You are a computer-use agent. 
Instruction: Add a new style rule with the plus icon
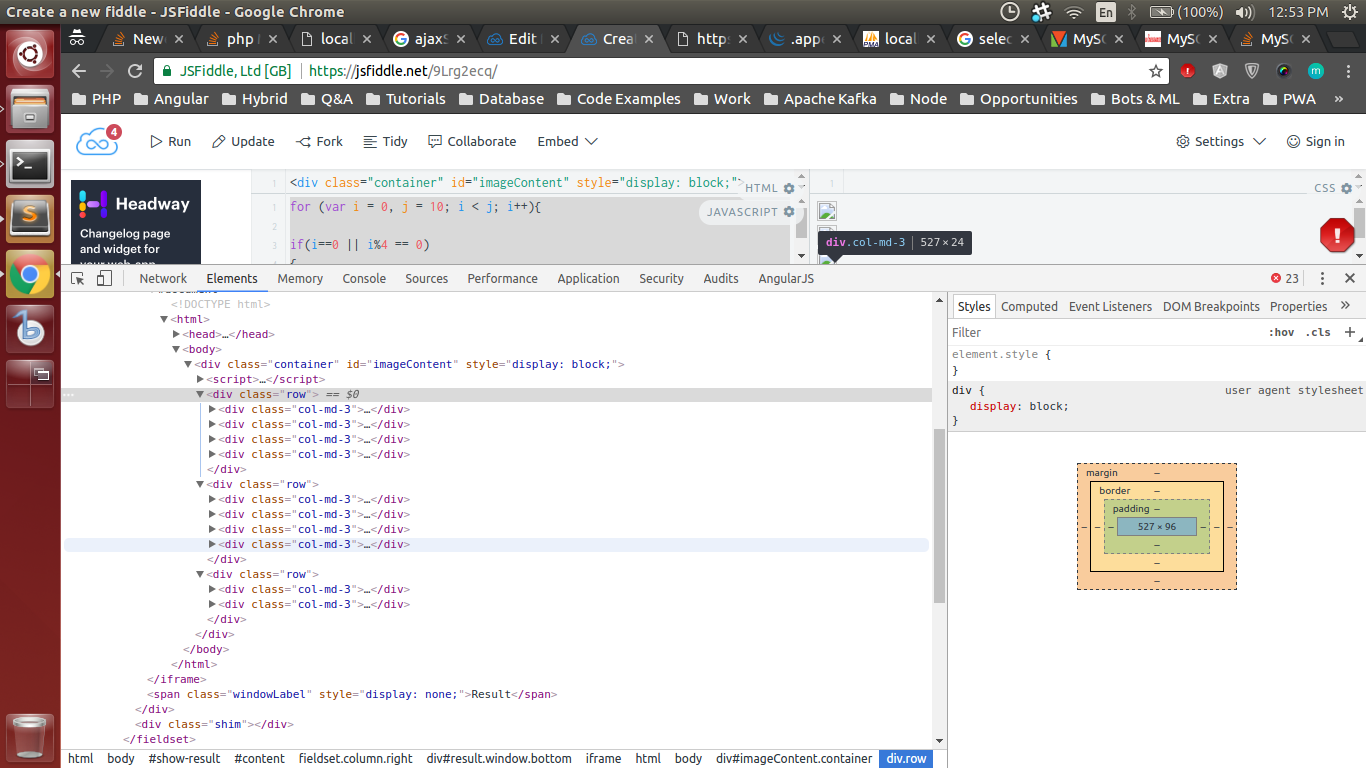pyautogui.click(x=1350, y=333)
